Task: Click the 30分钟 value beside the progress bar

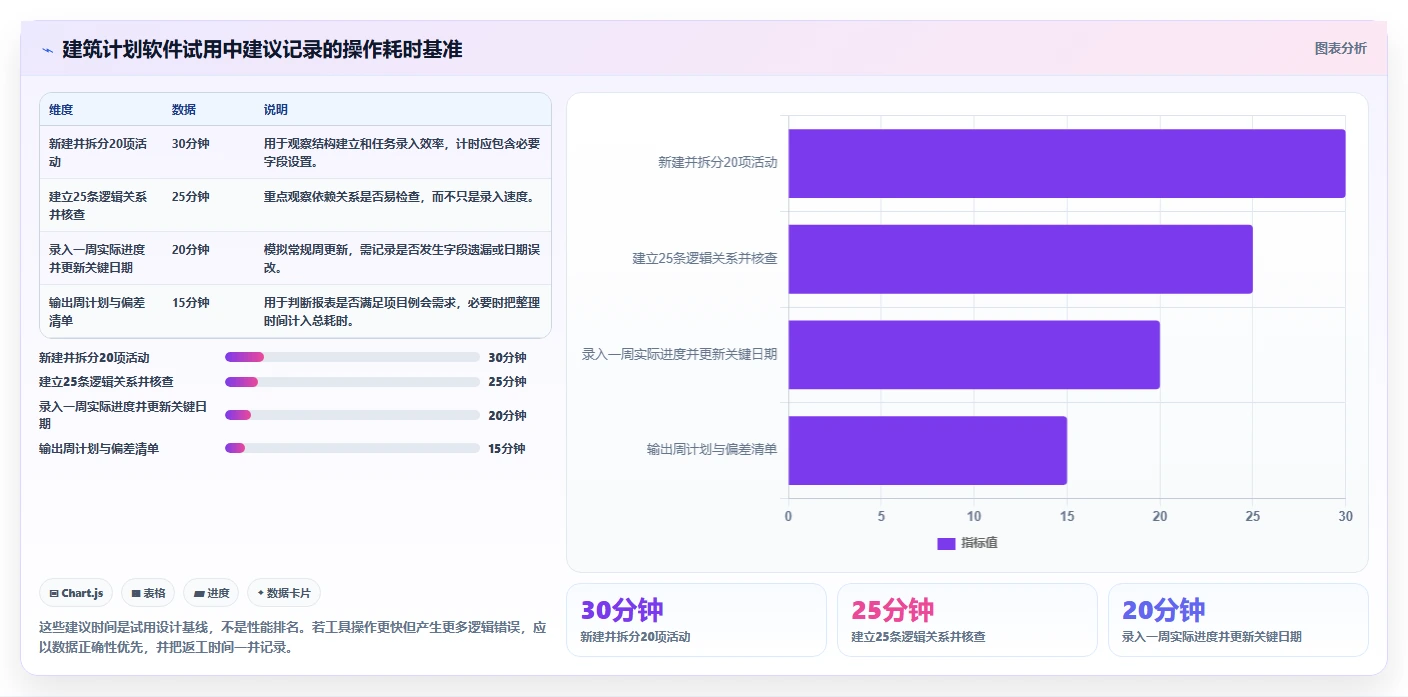Action: 507,357
